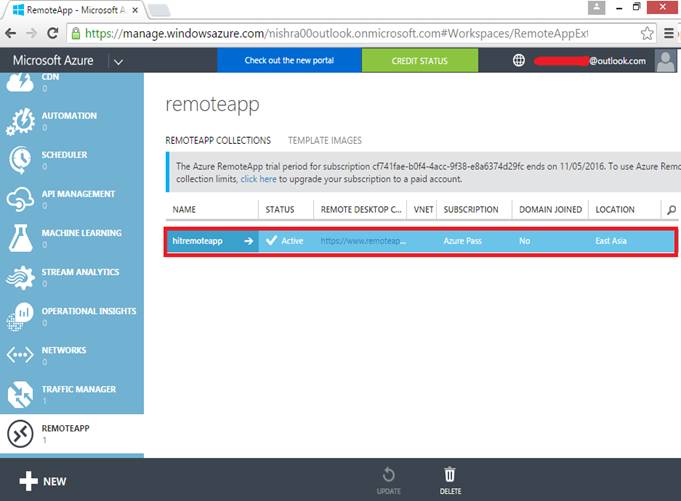Click the No domain joined cell
This screenshot has width=681, height=501.
(524, 241)
